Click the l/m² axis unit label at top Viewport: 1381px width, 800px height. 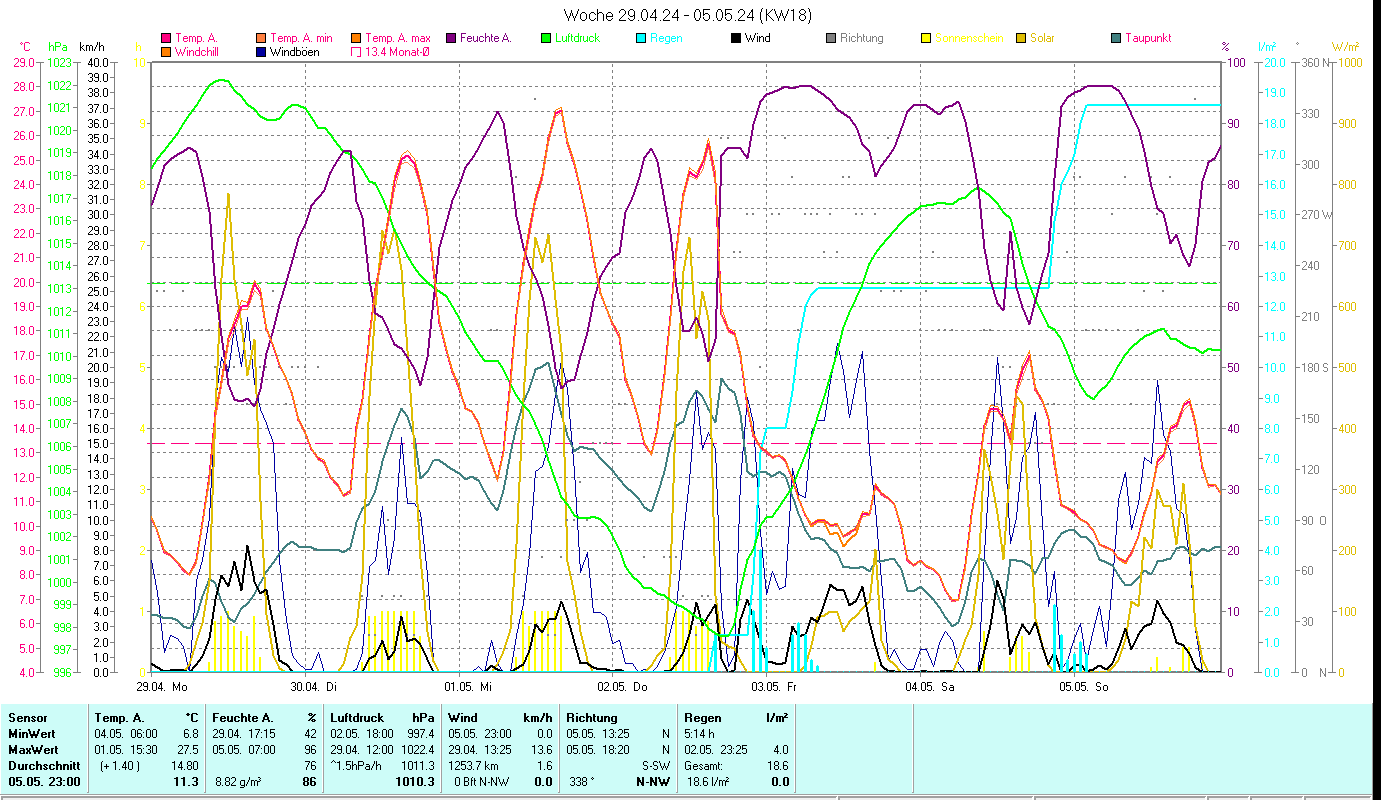pos(1267,46)
